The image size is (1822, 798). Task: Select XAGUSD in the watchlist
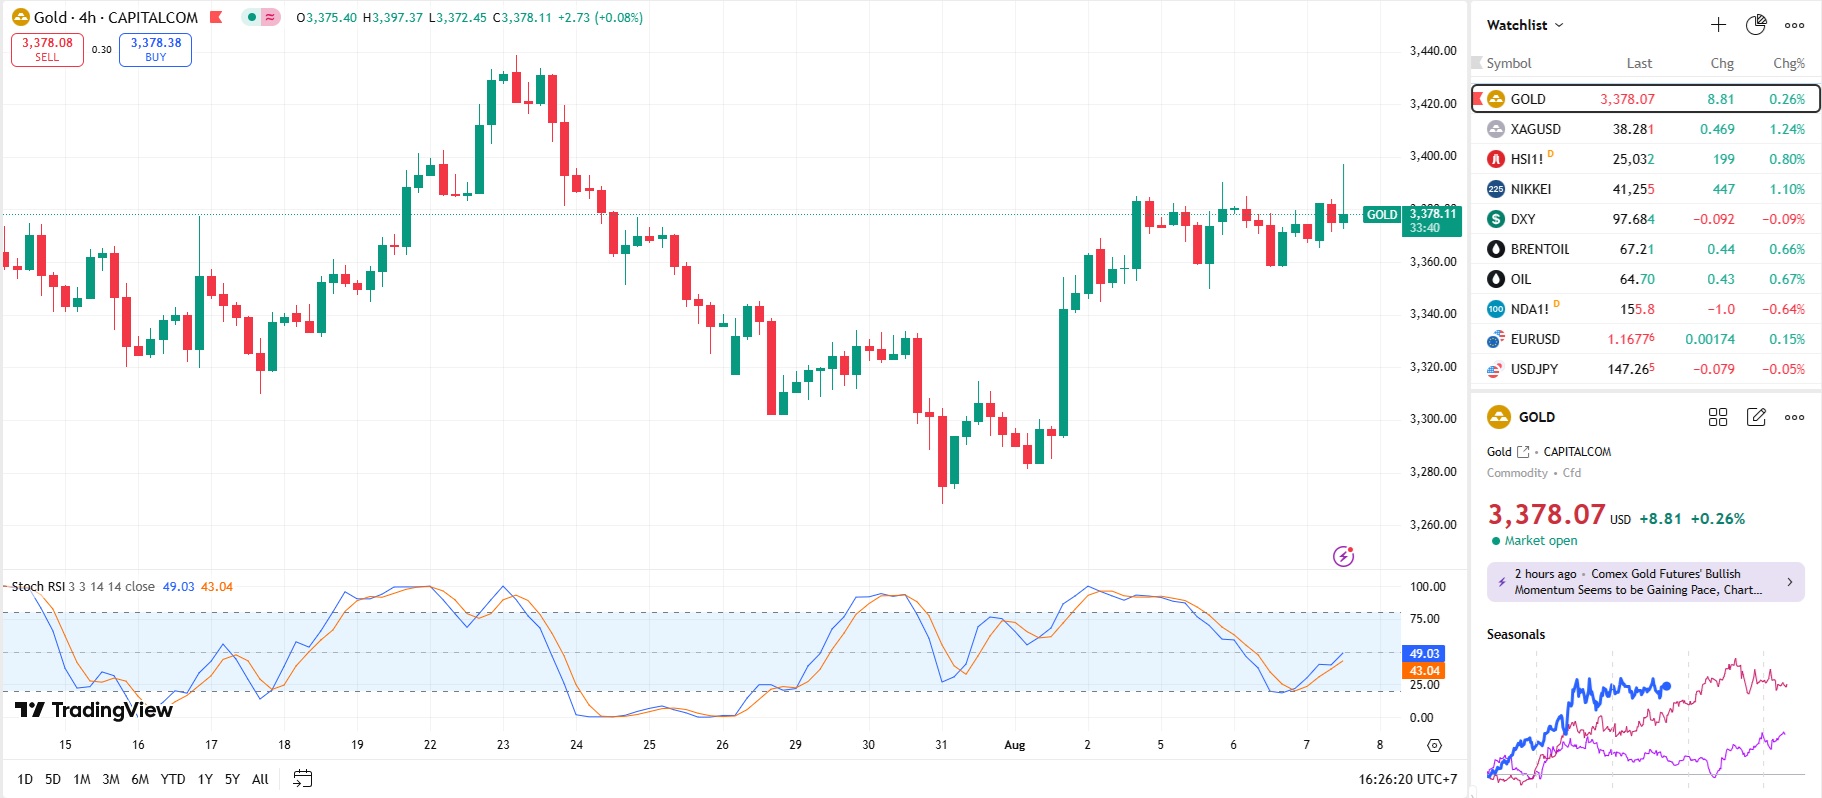point(1535,129)
